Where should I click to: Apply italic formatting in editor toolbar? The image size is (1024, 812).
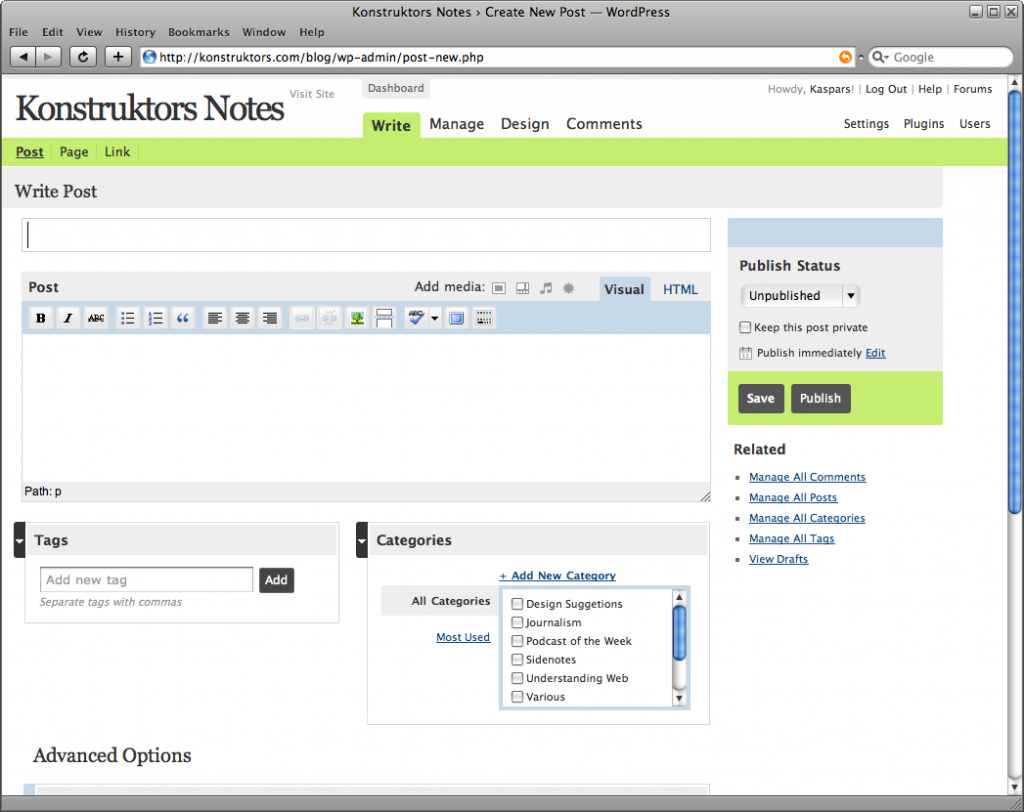[68, 318]
